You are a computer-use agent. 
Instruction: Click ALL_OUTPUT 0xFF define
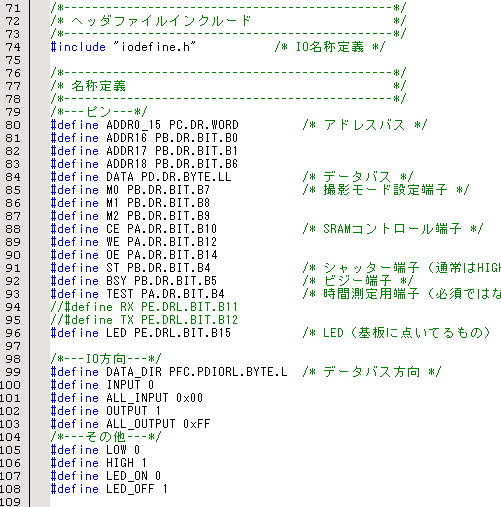coord(130,424)
